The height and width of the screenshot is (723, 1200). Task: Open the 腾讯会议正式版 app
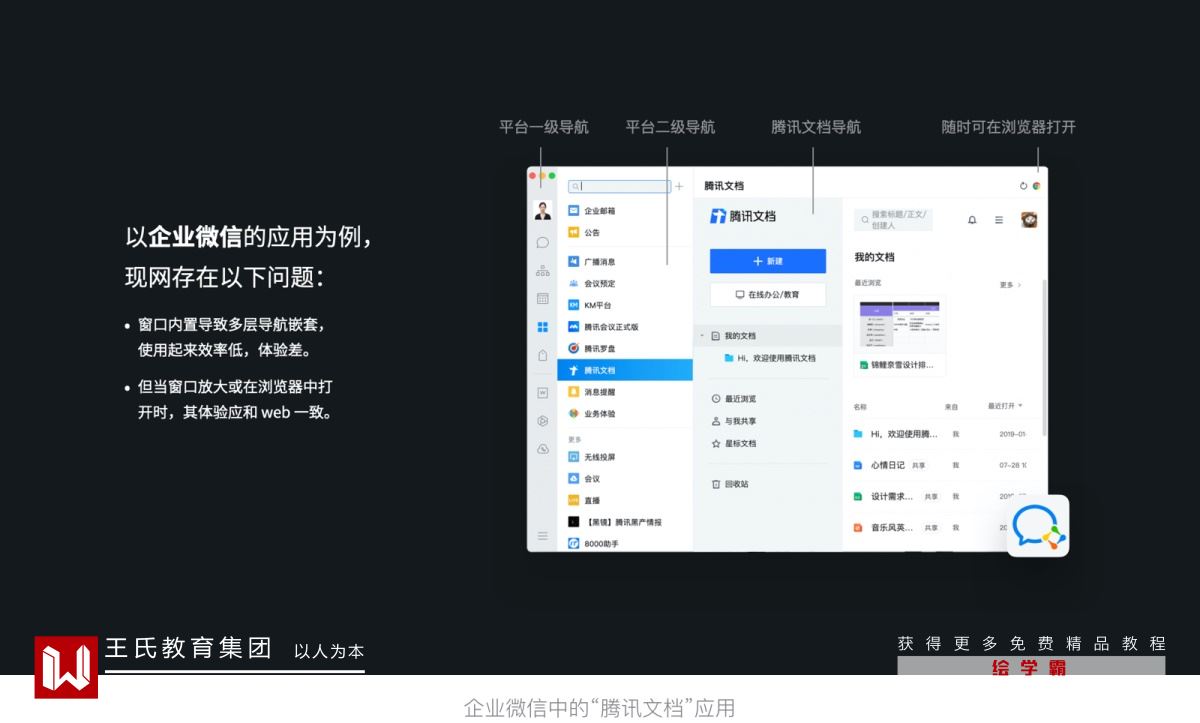point(625,327)
